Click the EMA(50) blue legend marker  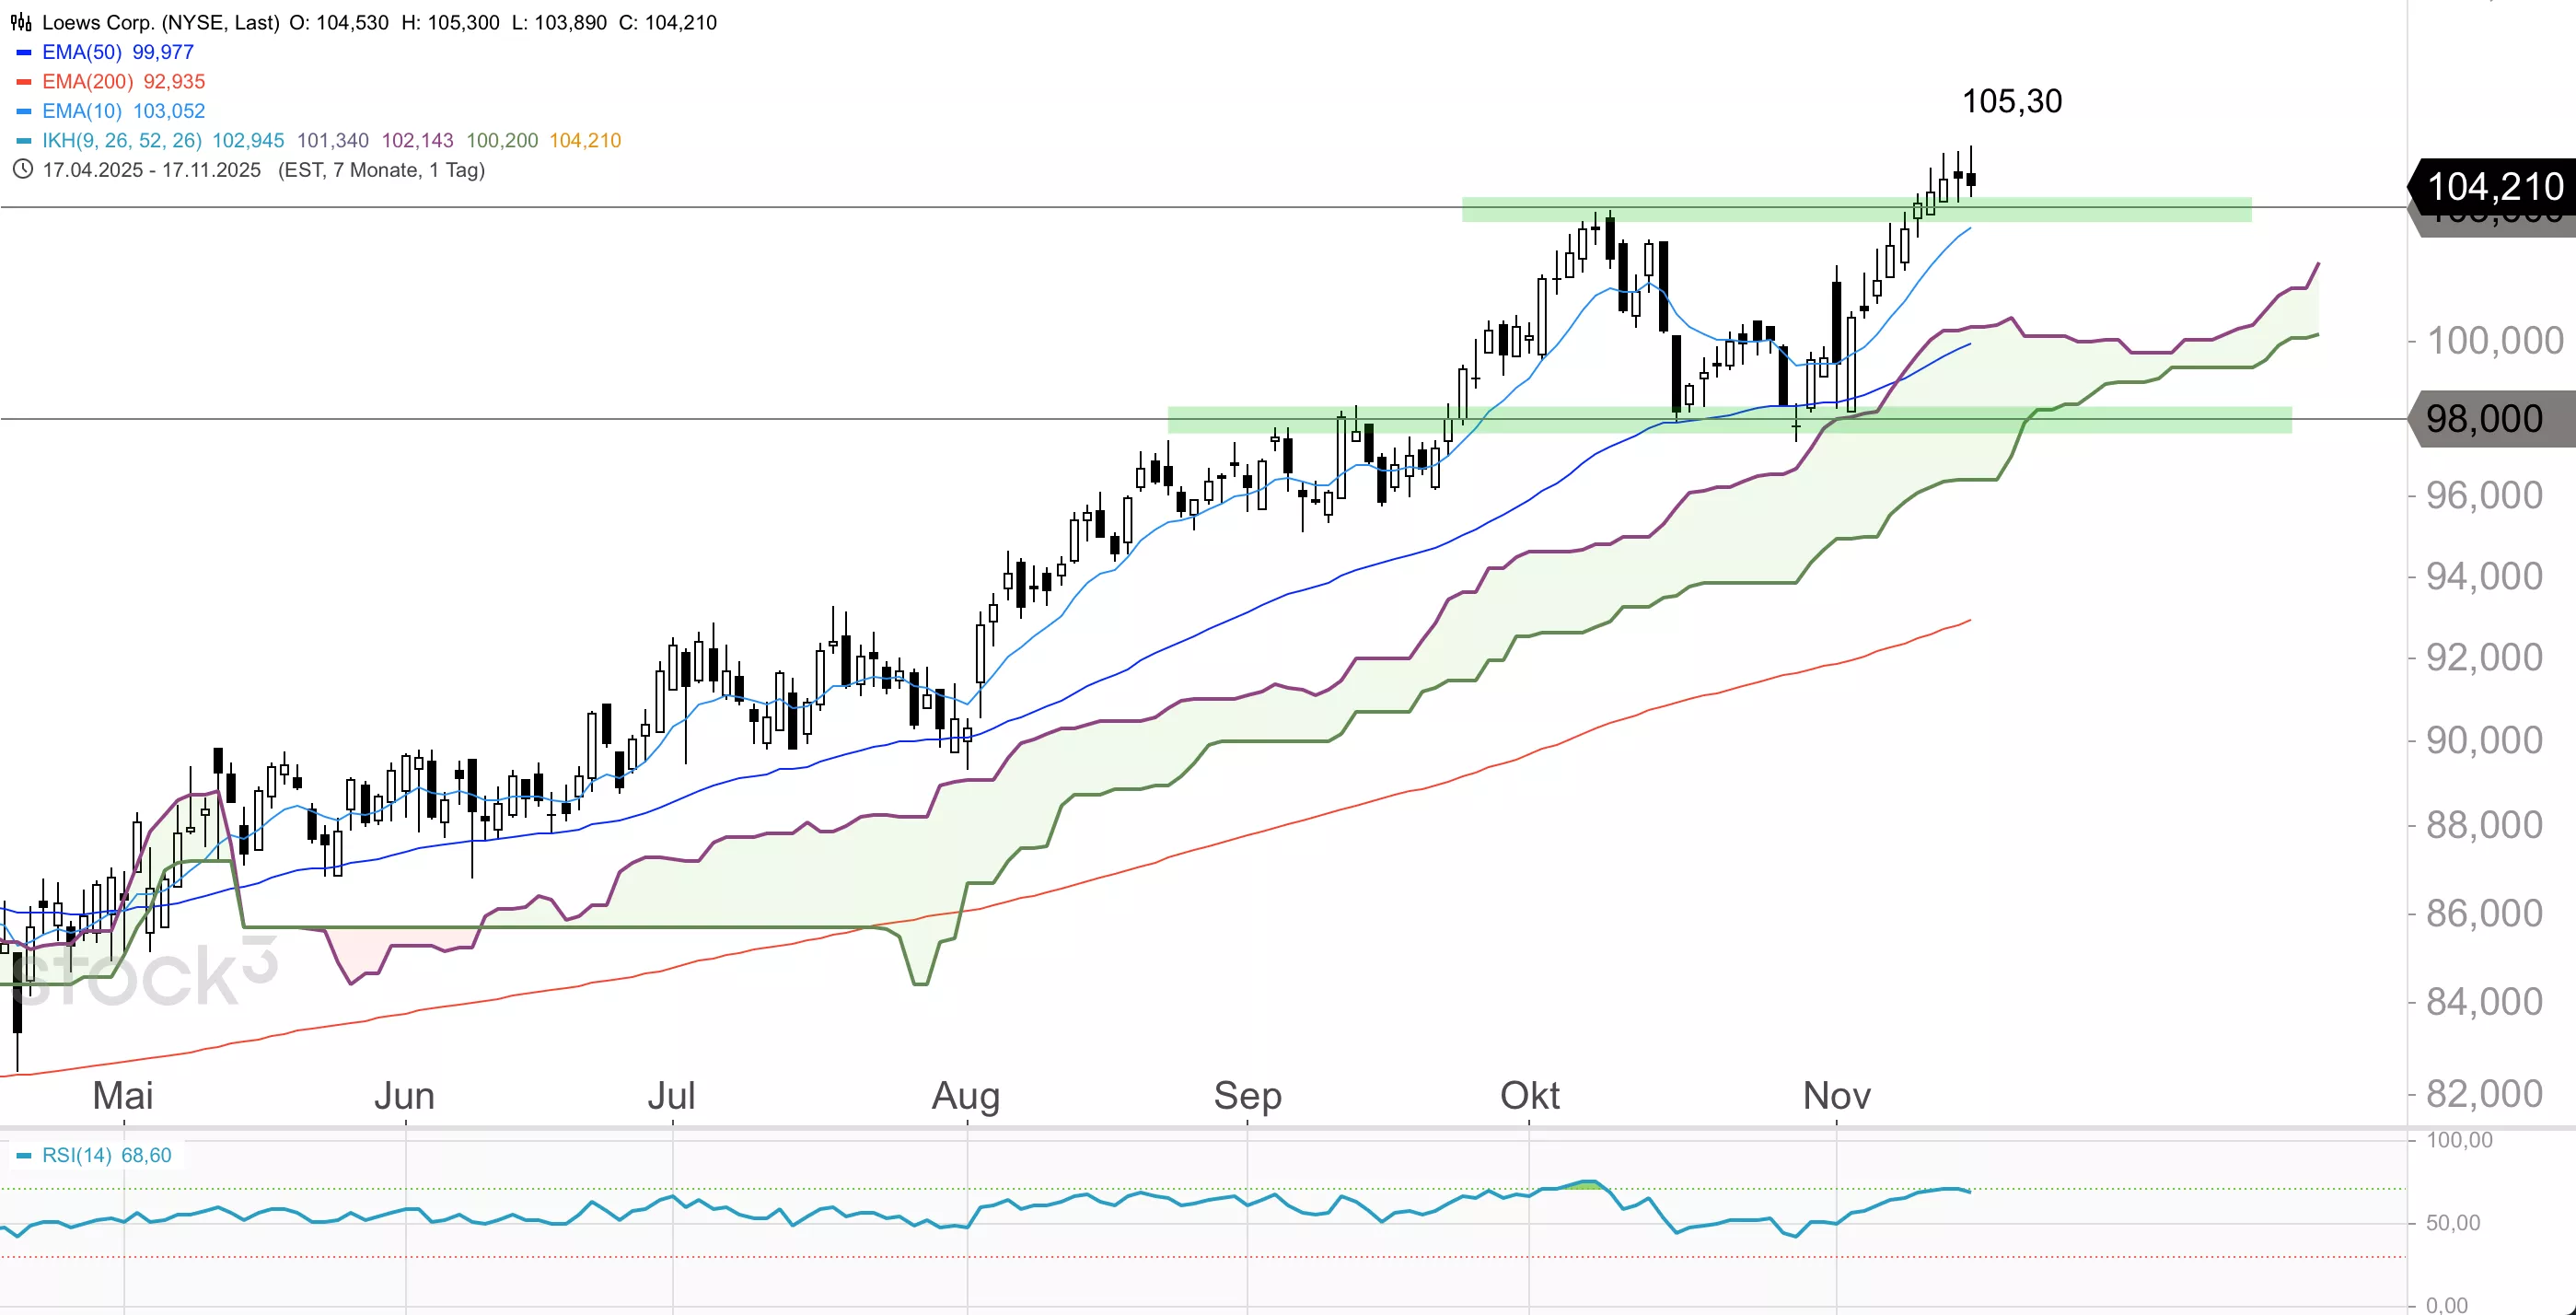coord(24,52)
